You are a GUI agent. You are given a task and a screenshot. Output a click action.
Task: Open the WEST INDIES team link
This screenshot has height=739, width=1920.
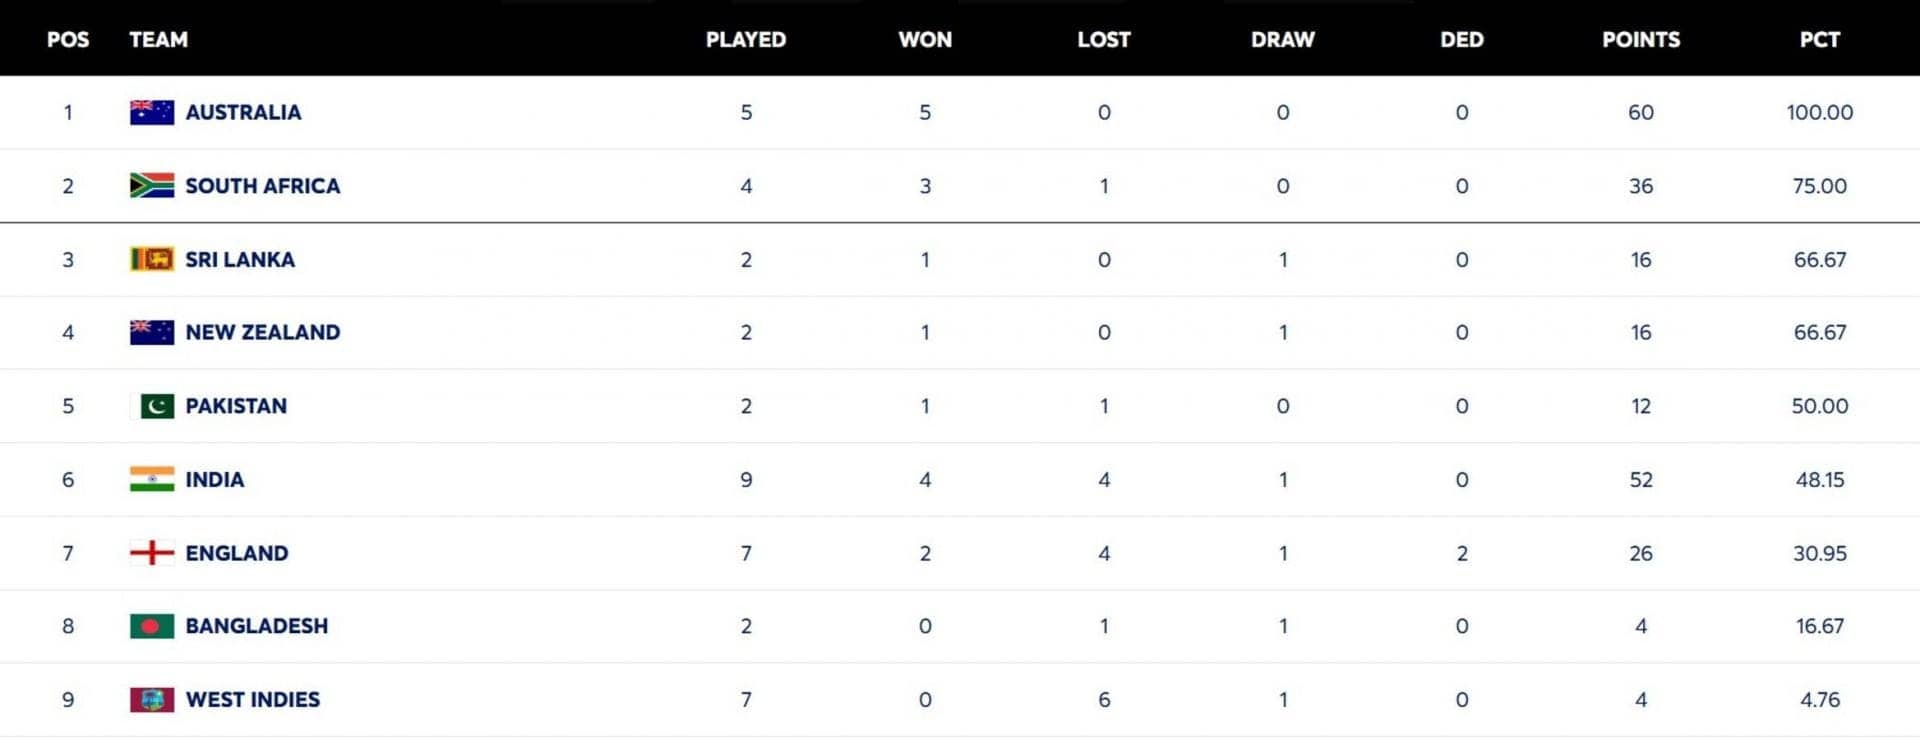[x=252, y=700]
